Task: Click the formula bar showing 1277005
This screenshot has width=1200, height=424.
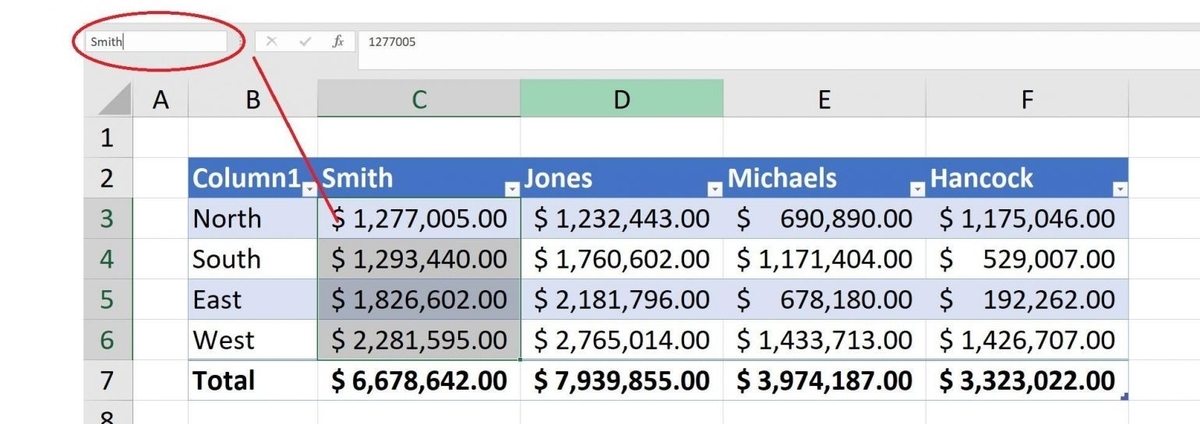Action: pyautogui.click(x=700, y=42)
